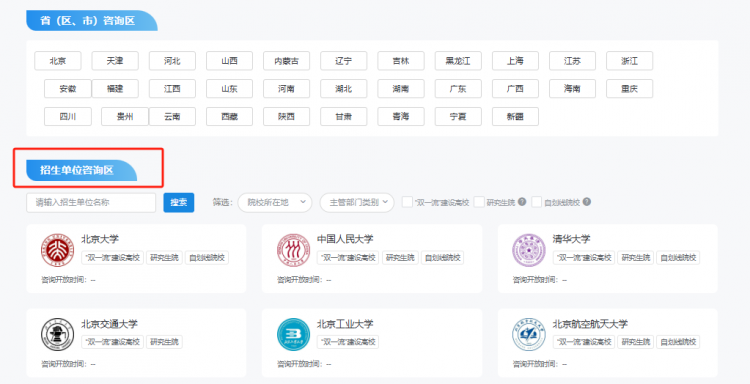Click 自划线院校 tag on 北京大学 card
Screen dimensions: 750x384
(x=207, y=257)
